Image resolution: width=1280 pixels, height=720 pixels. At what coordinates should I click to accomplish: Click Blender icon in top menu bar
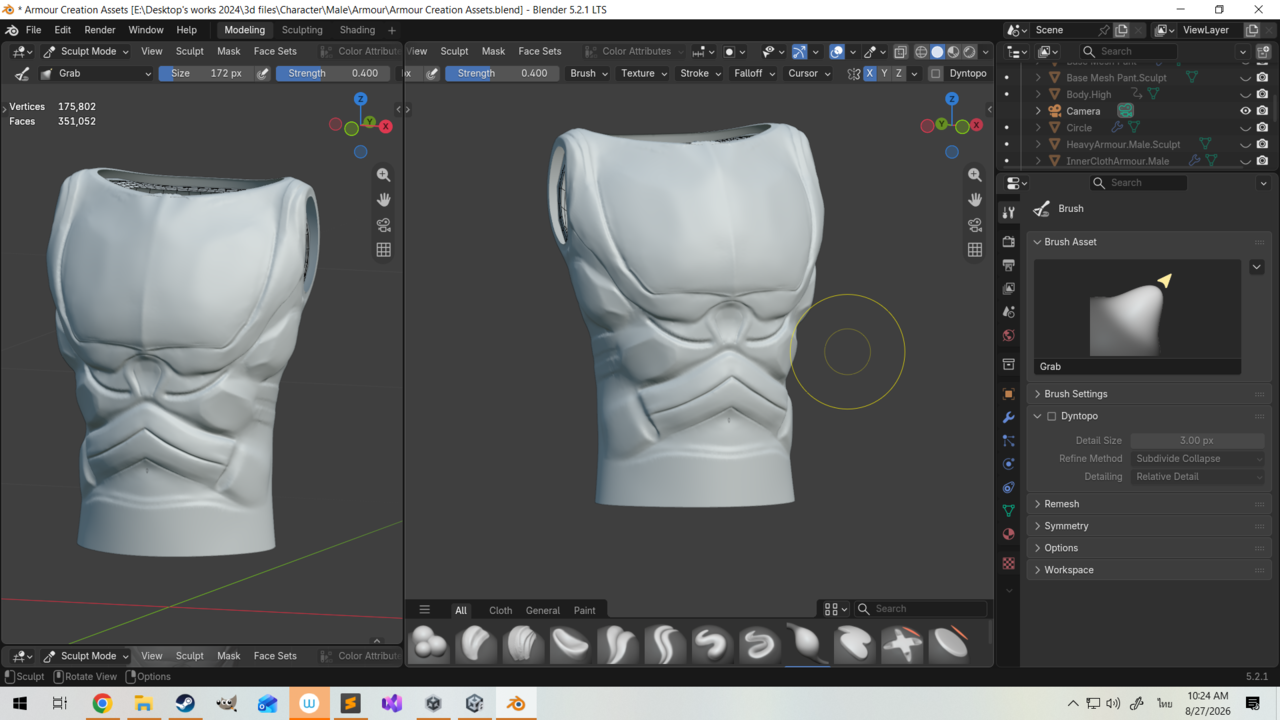pyautogui.click(x=12, y=30)
